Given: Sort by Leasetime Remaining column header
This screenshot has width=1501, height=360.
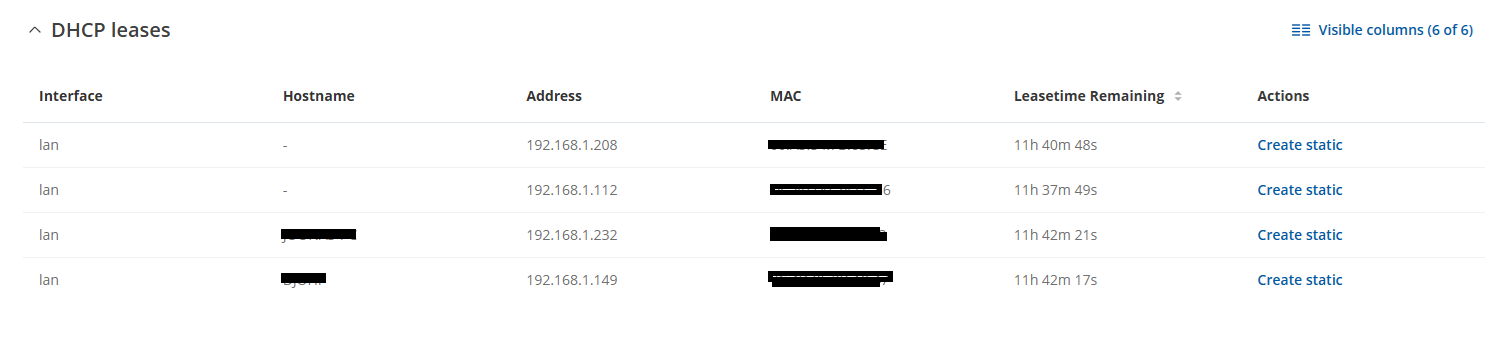Looking at the screenshot, I should (x=1089, y=96).
